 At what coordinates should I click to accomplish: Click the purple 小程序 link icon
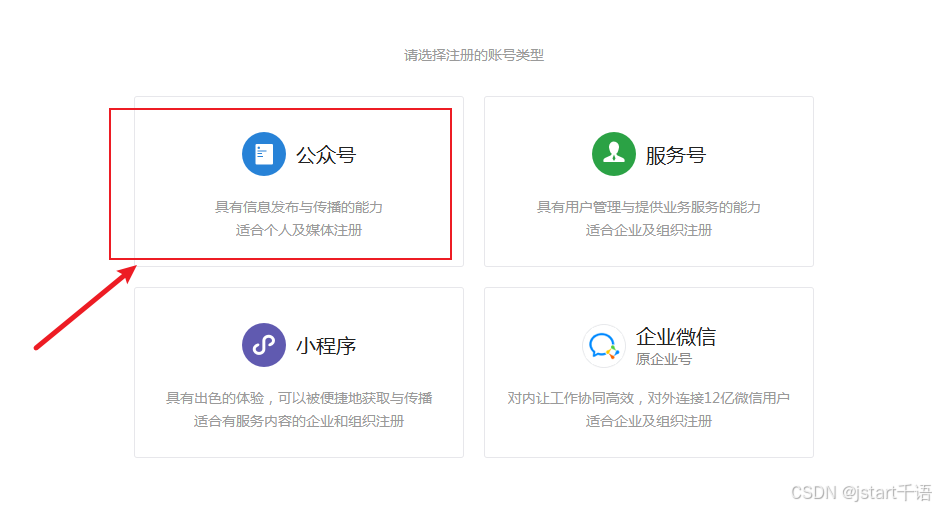pyautogui.click(x=263, y=345)
